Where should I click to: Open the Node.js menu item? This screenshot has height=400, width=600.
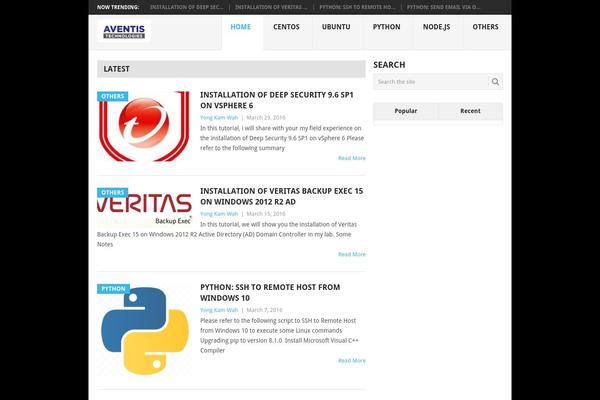pos(436,27)
